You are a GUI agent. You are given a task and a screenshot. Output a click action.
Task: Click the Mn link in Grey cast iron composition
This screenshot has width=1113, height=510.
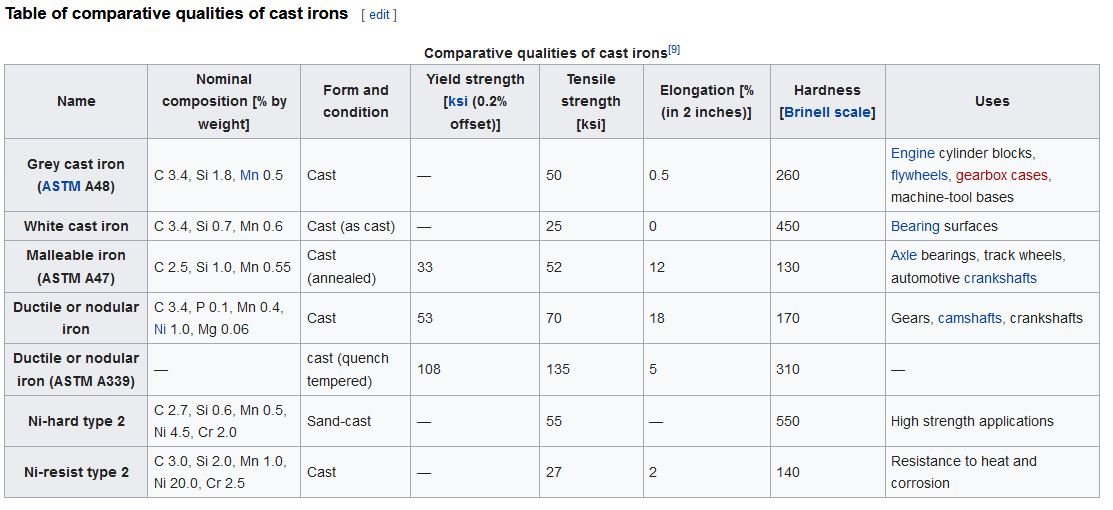point(249,175)
